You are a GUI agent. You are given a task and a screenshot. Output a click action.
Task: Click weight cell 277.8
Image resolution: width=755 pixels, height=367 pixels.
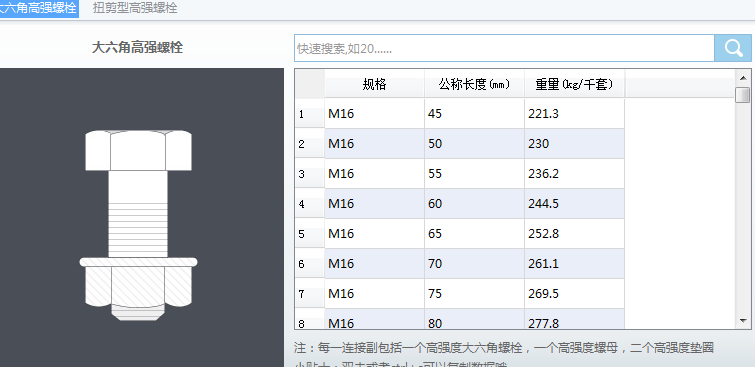574,319
